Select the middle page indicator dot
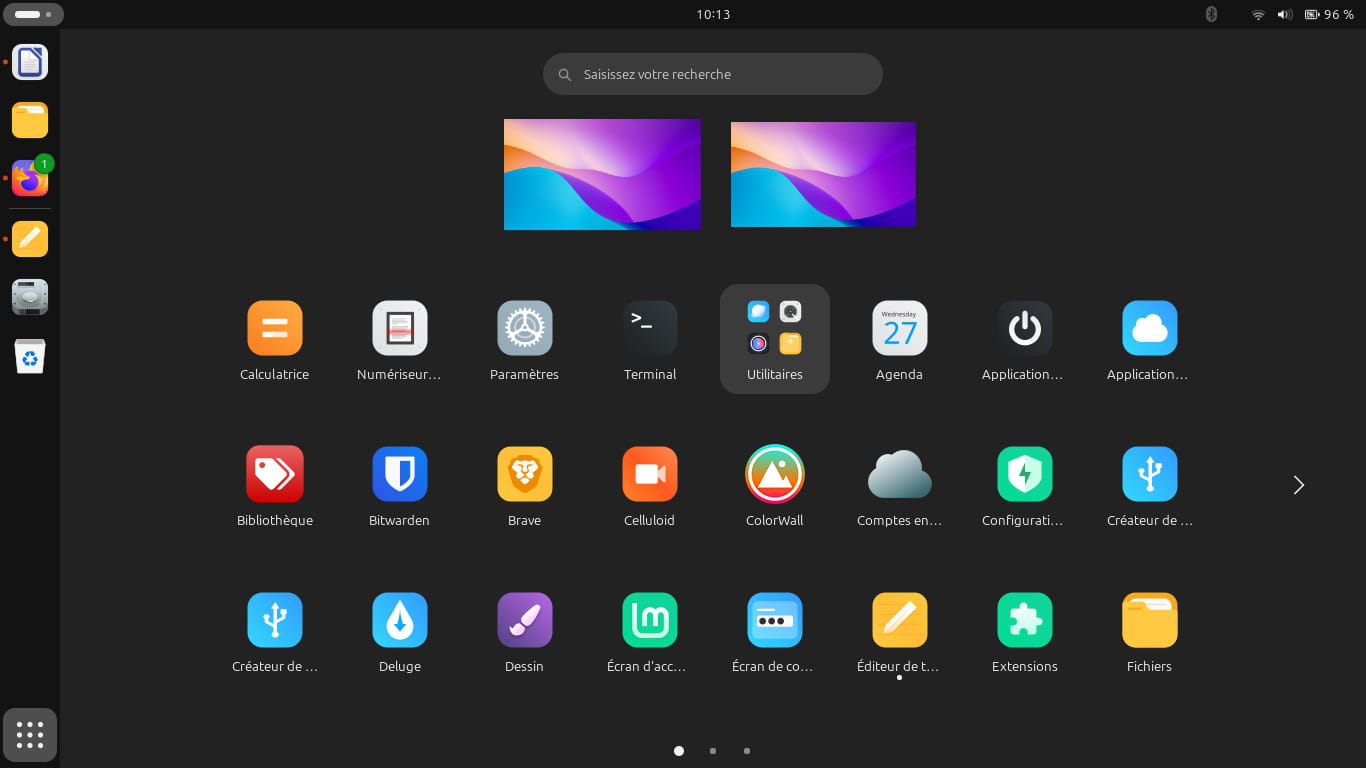Screen dimensions: 1366x768 [x=713, y=751]
